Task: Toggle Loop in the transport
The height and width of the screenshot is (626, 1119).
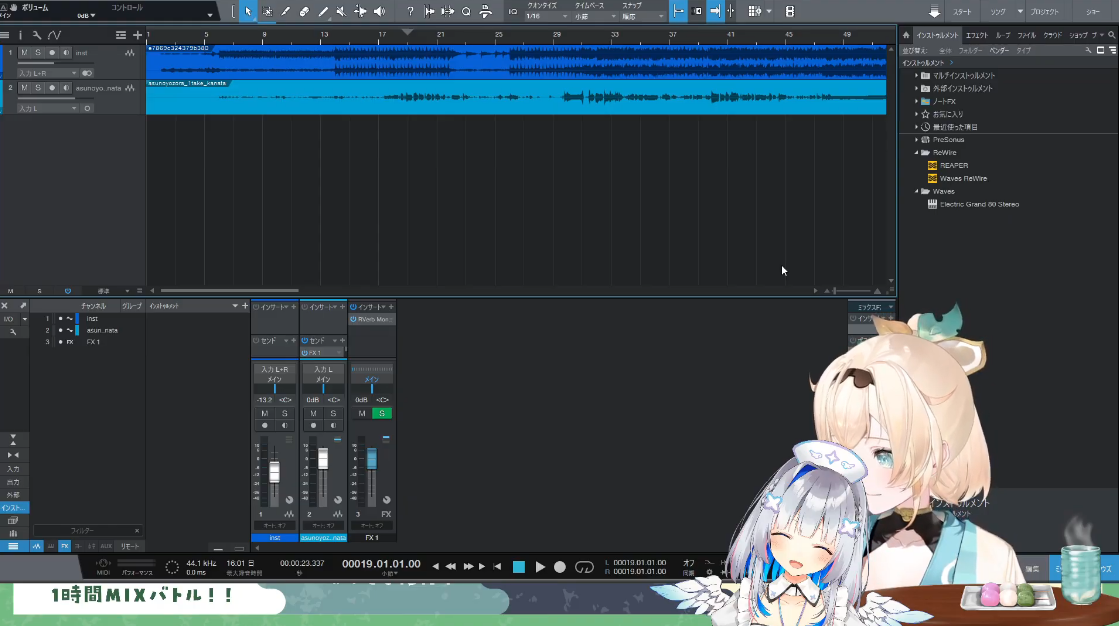Action: click(x=584, y=567)
